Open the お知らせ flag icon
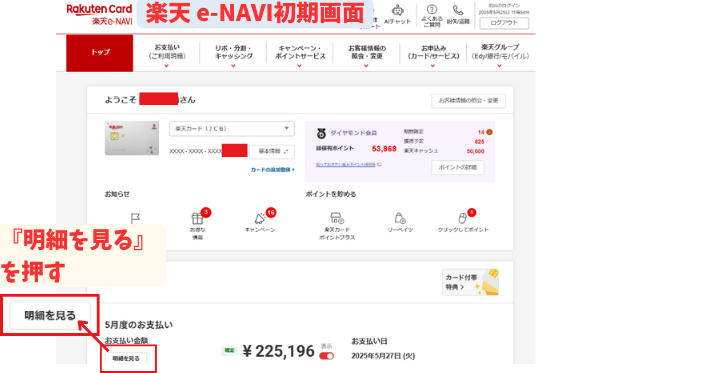714x373 pixels. pyautogui.click(x=135, y=219)
